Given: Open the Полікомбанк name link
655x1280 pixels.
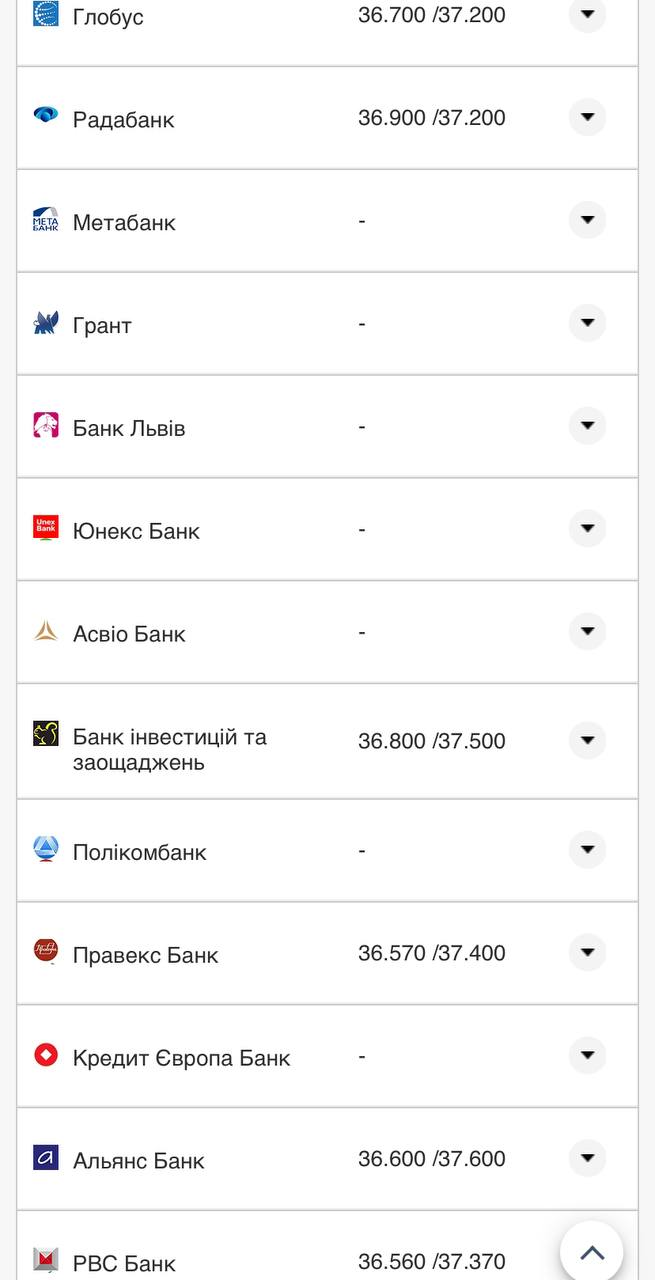Looking at the screenshot, I should click(x=139, y=852).
